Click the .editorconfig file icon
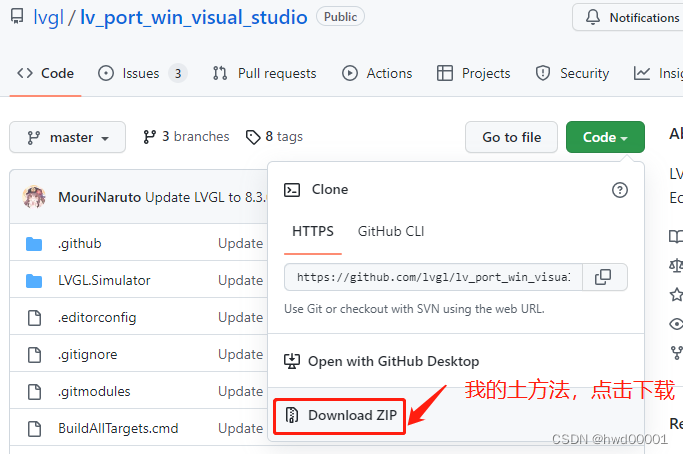 coord(34,318)
